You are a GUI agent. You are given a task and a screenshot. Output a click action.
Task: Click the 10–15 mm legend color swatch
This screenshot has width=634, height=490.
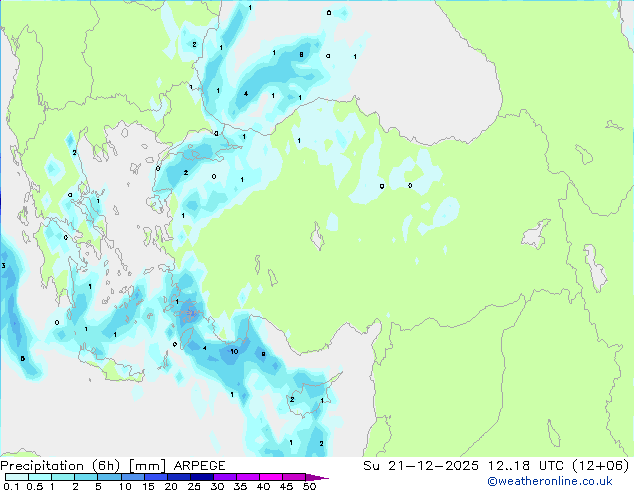pyautogui.click(x=132, y=477)
